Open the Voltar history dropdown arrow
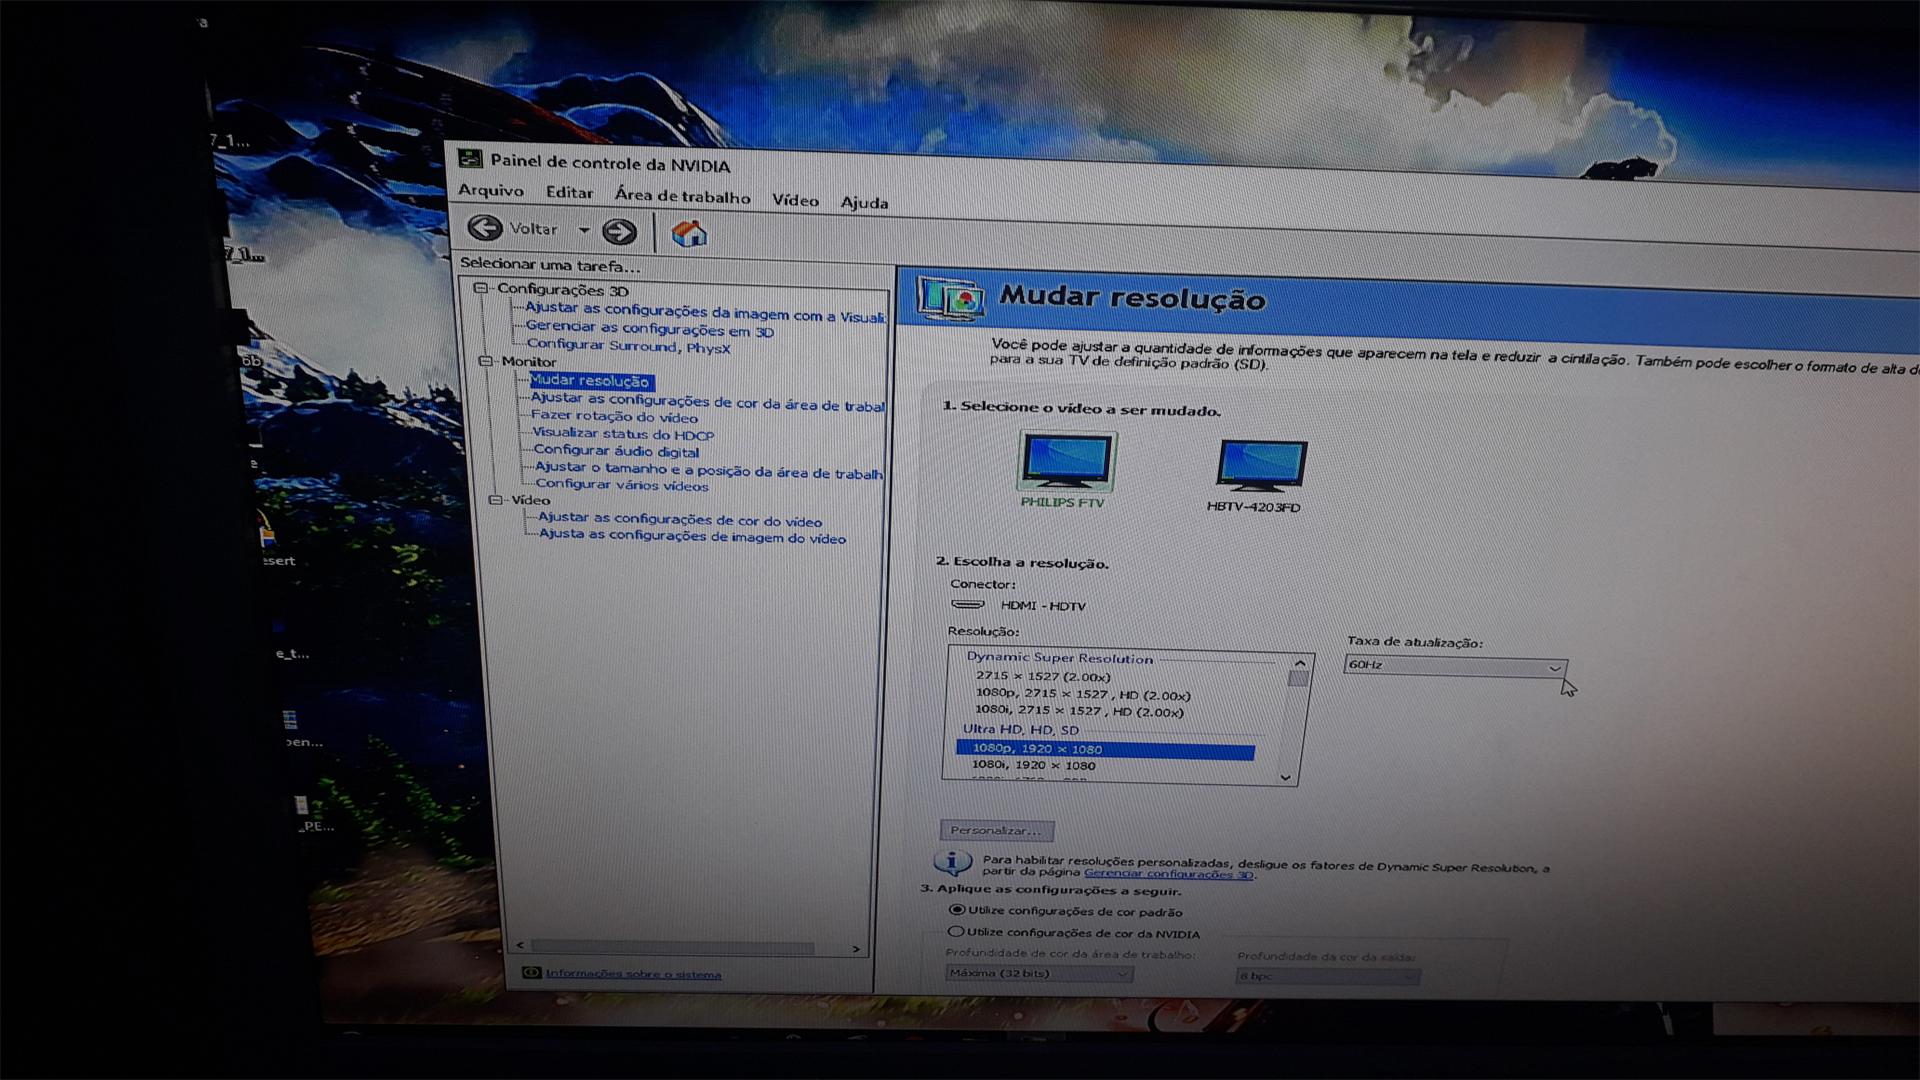The width and height of the screenshot is (1920, 1080). tap(584, 230)
